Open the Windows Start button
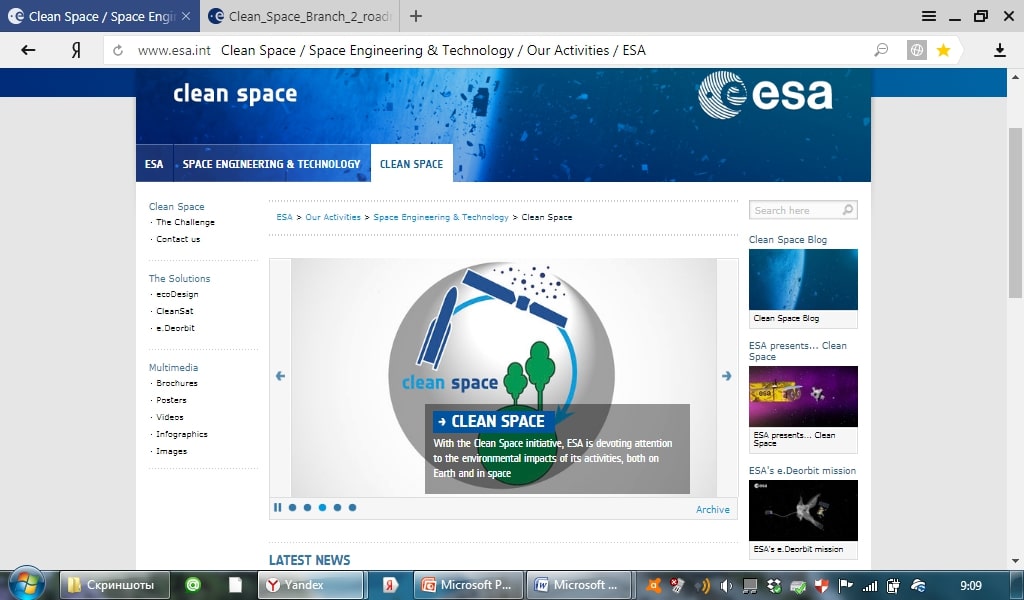The height and width of the screenshot is (600, 1024). [26, 583]
